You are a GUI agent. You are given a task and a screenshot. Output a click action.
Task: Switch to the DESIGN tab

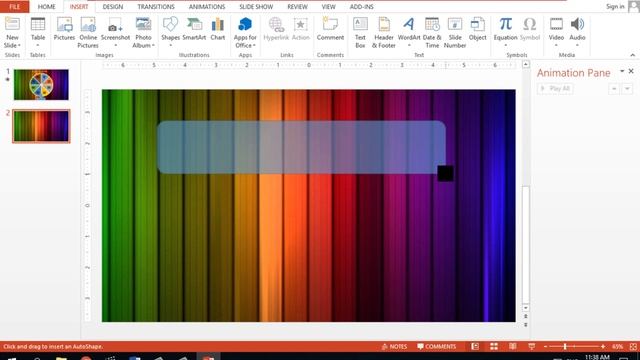click(113, 7)
